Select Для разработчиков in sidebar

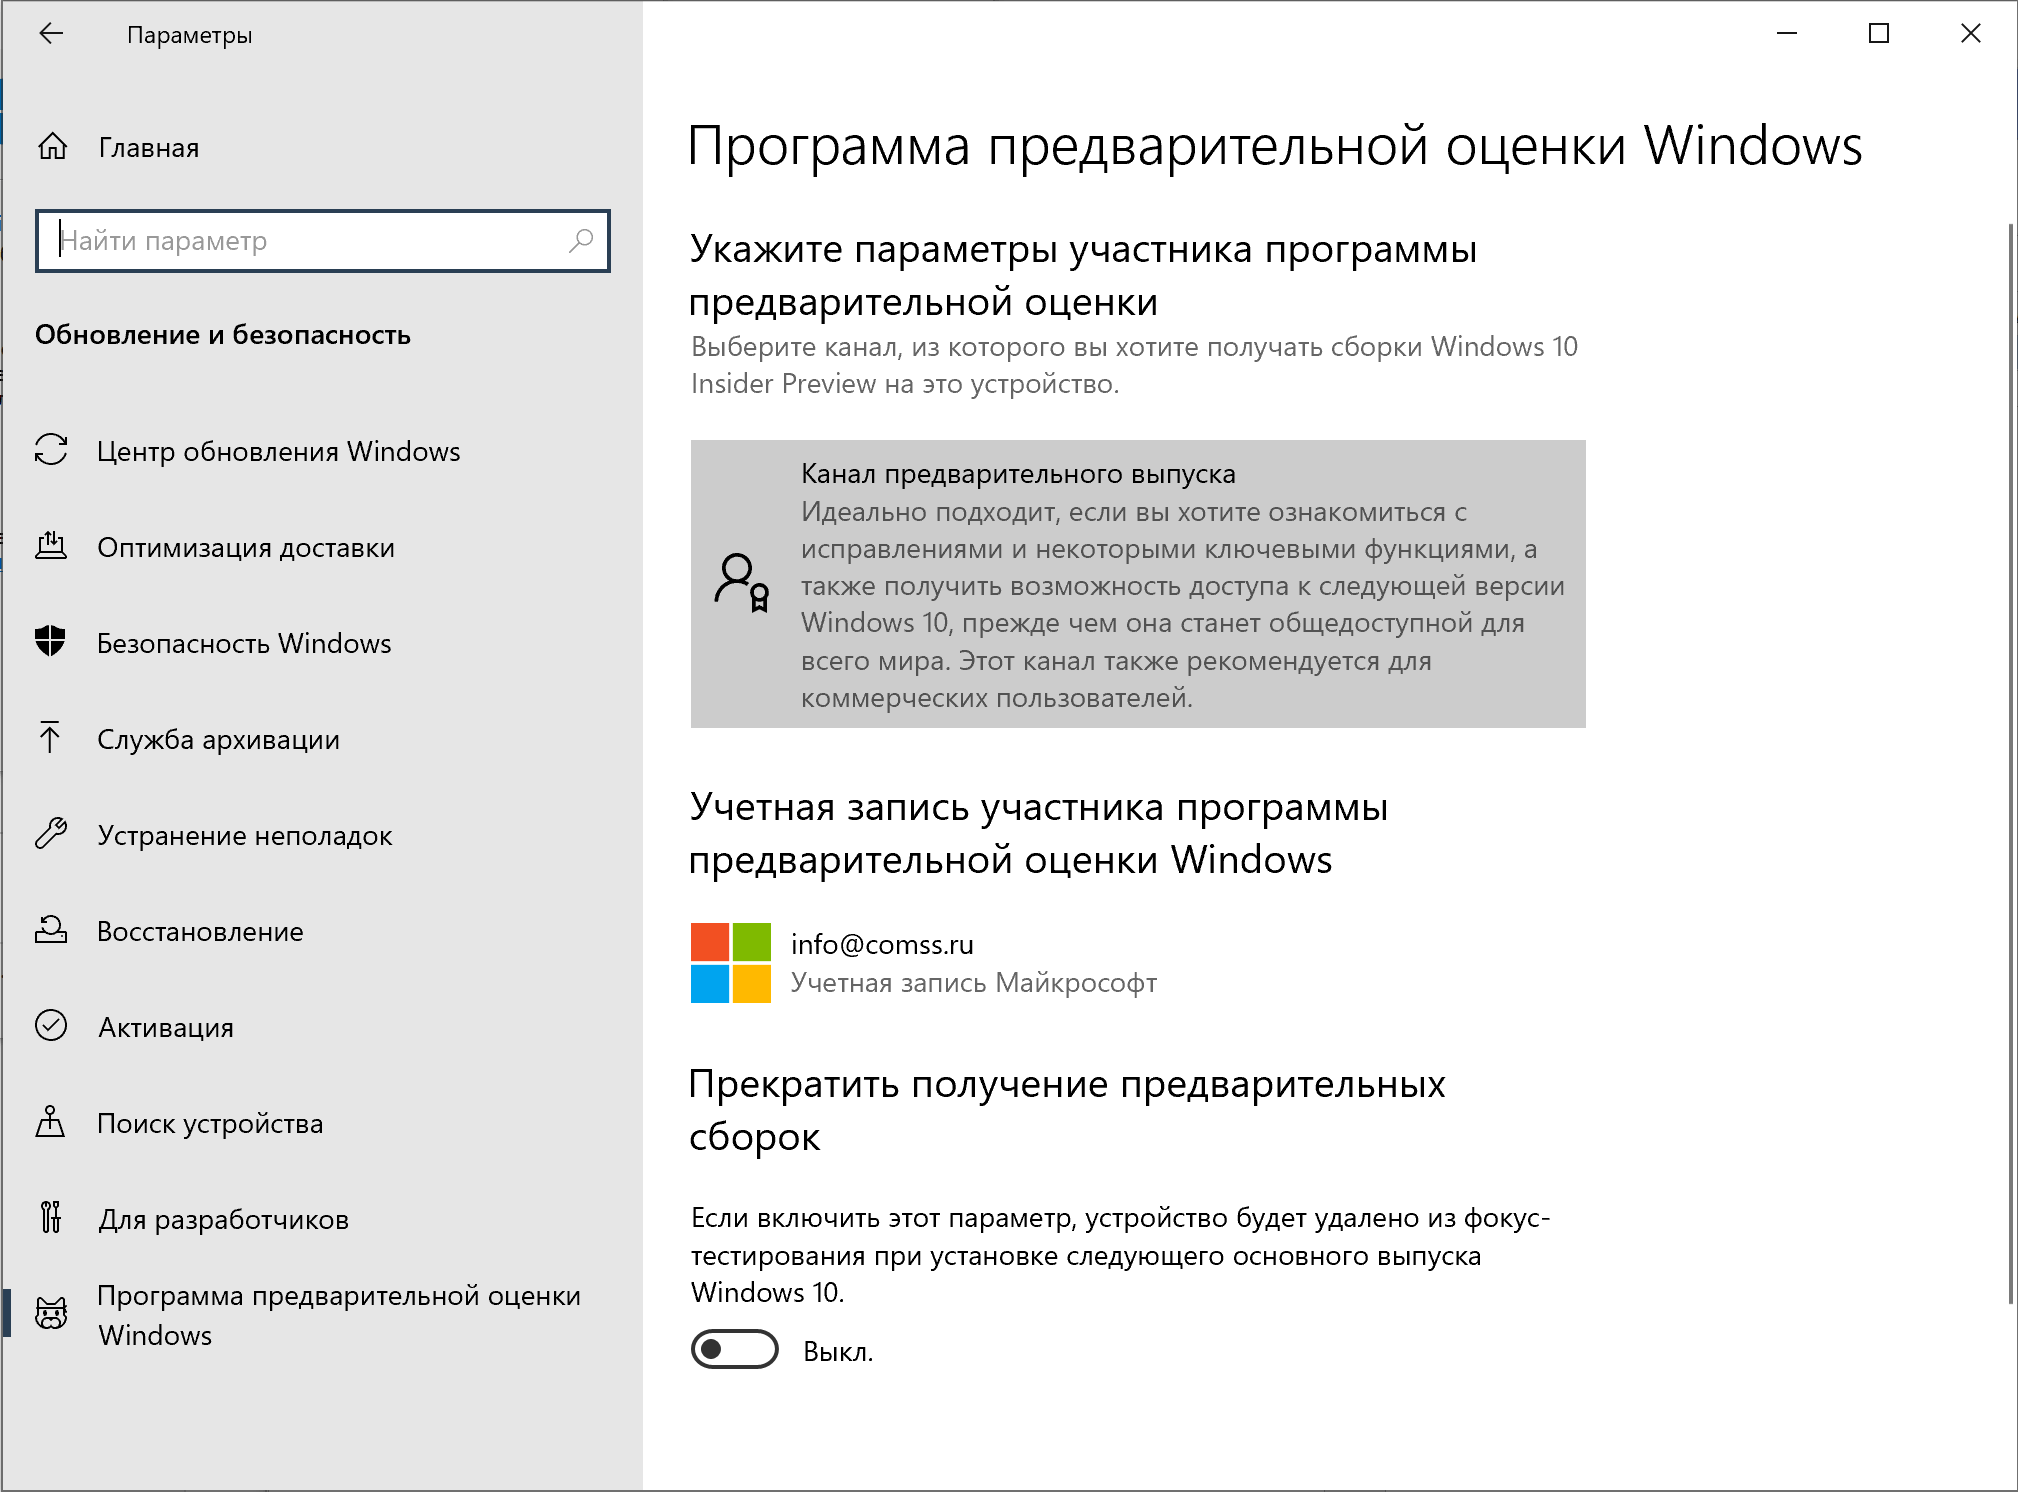[x=223, y=1219]
